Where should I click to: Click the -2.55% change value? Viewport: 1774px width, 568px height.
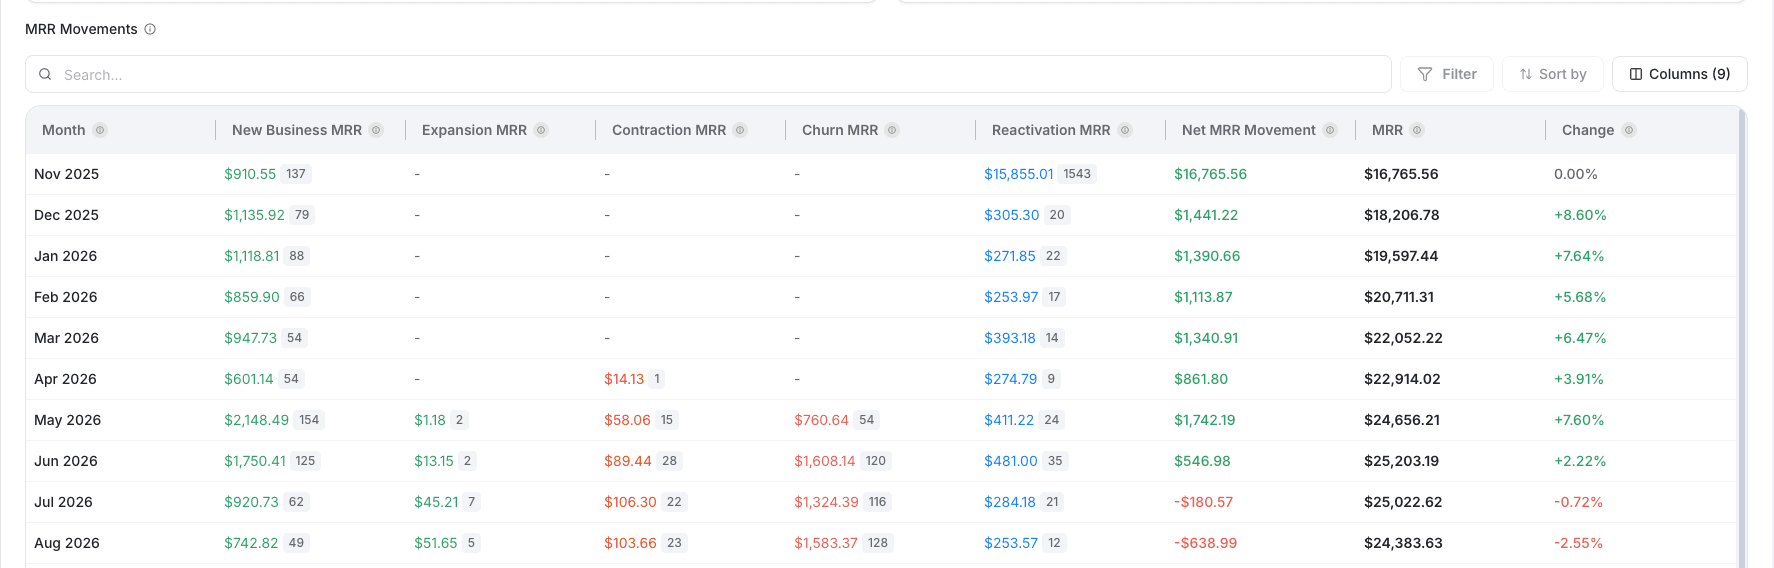click(1578, 543)
